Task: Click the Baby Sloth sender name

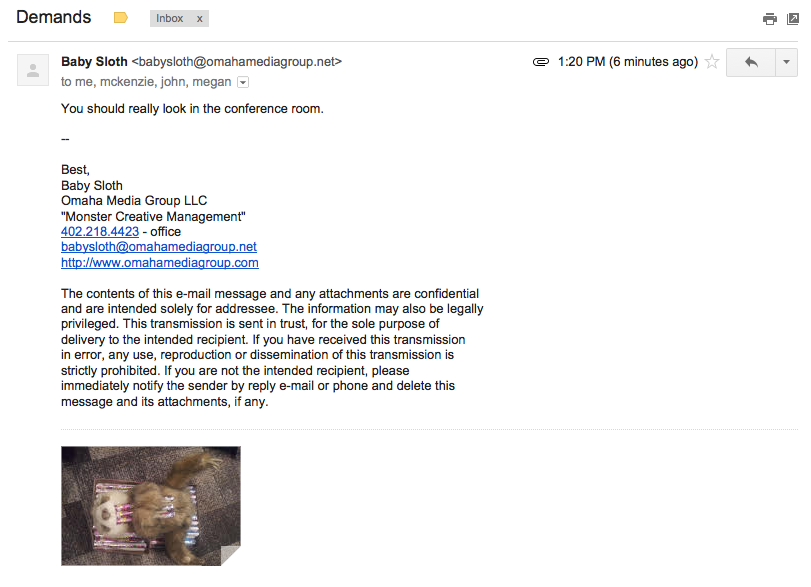Action: tap(94, 62)
